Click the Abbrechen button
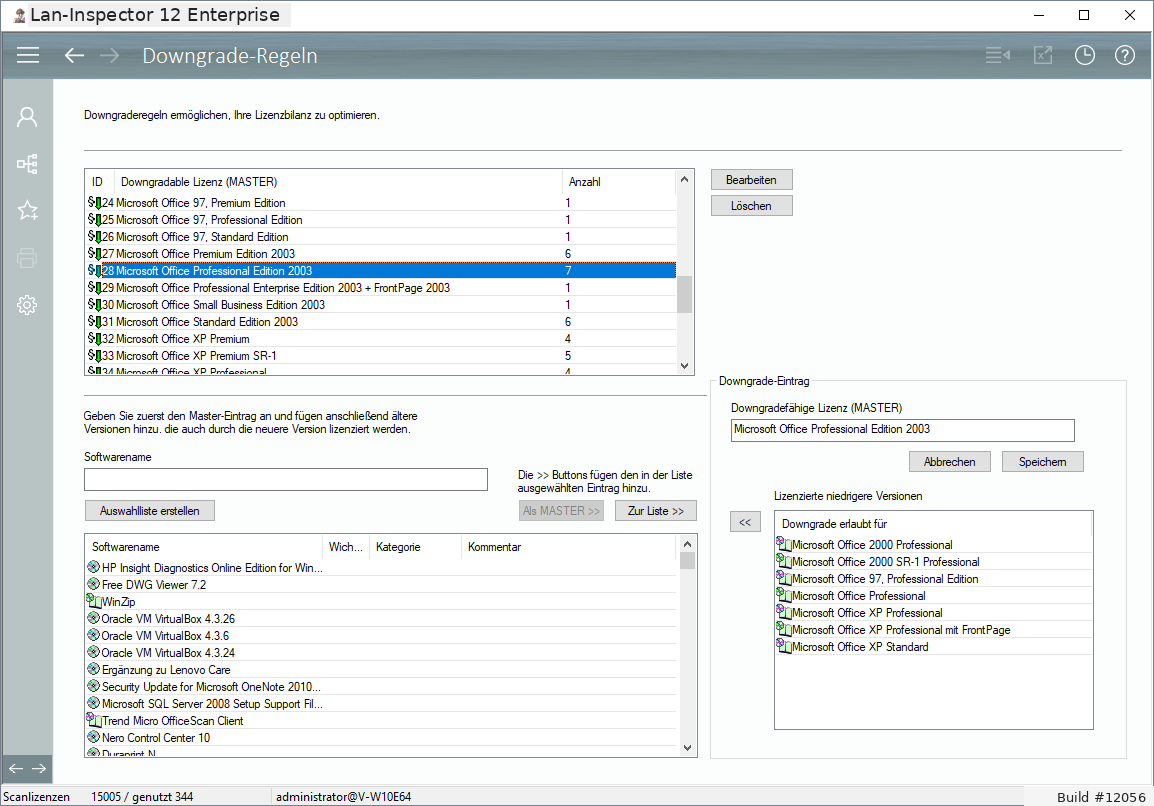The image size is (1154, 806). (949, 462)
